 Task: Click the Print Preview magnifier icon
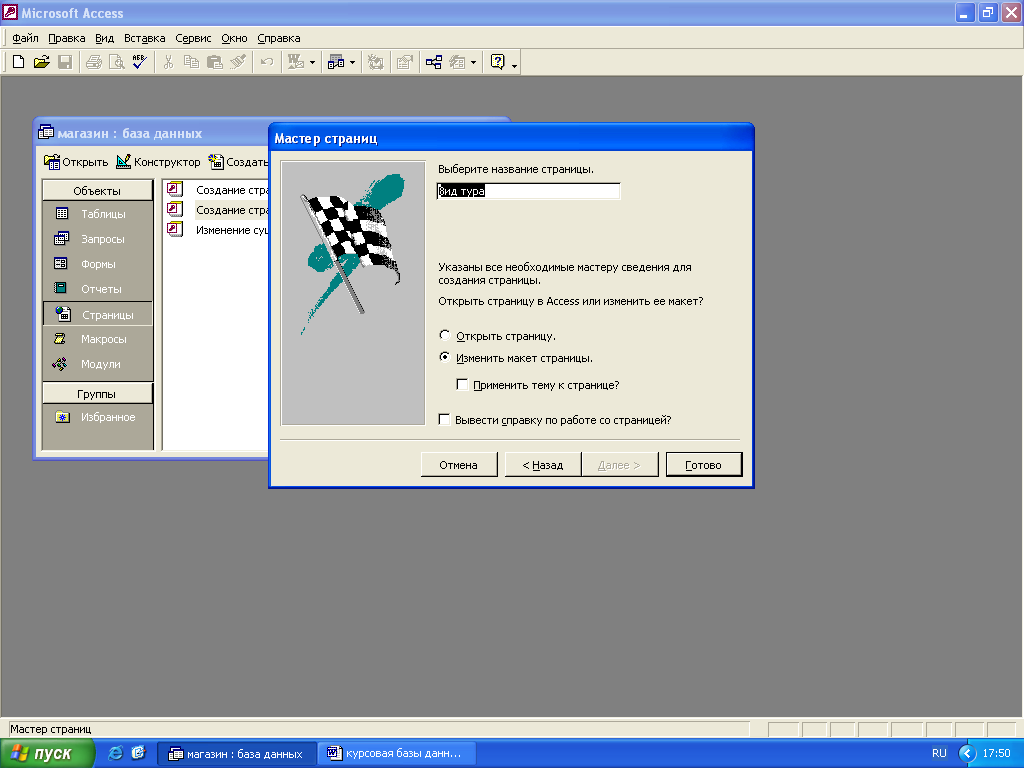(x=116, y=62)
